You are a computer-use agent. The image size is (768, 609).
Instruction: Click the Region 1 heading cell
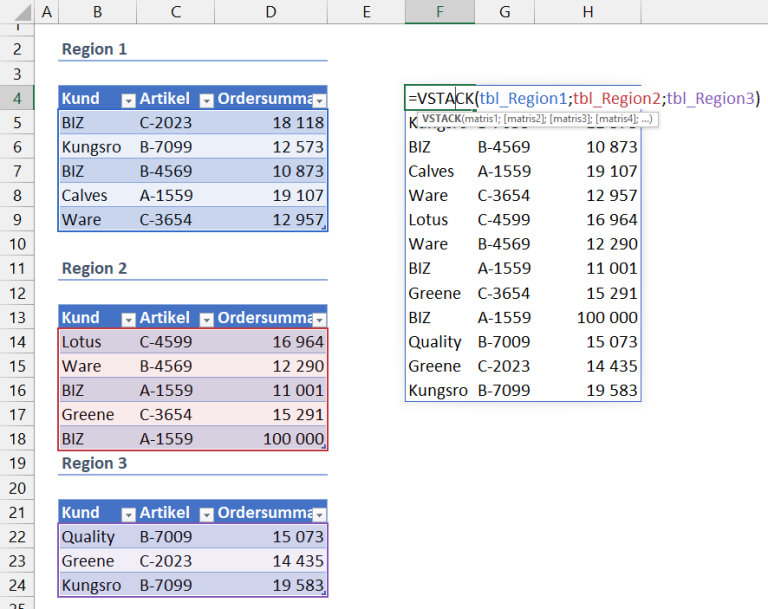coord(94,49)
